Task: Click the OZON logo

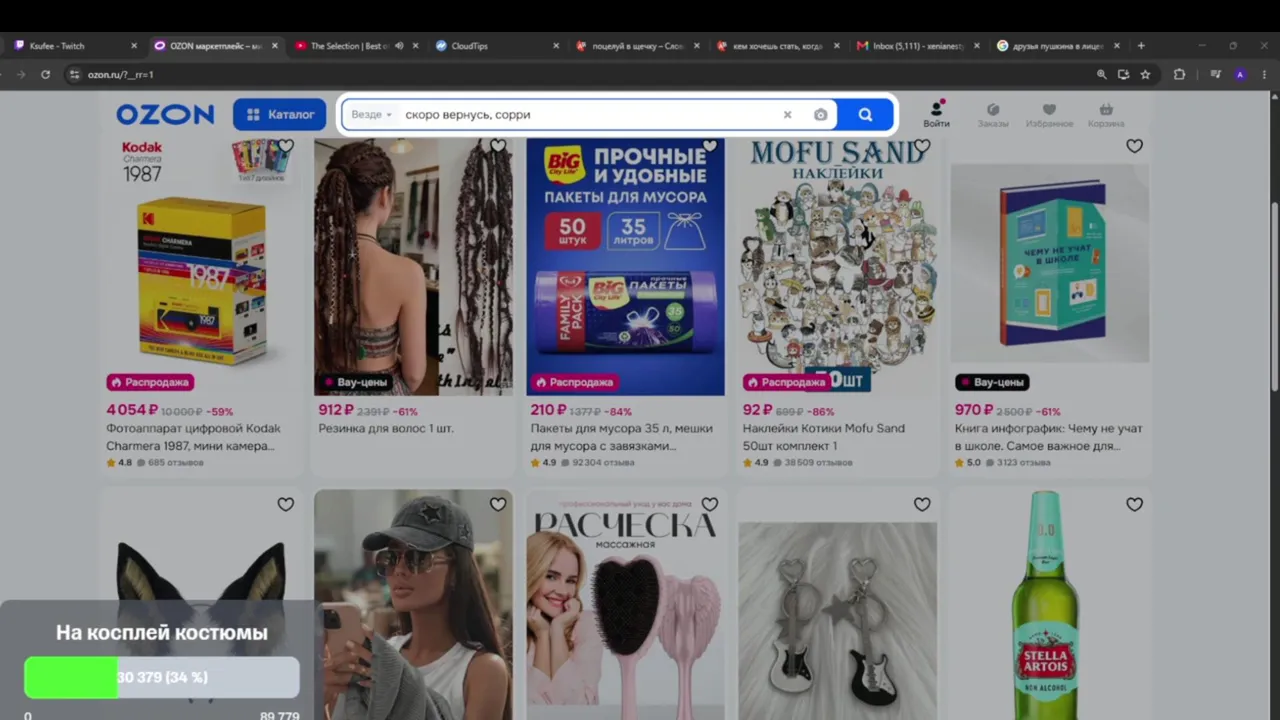Action: coord(165,115)
